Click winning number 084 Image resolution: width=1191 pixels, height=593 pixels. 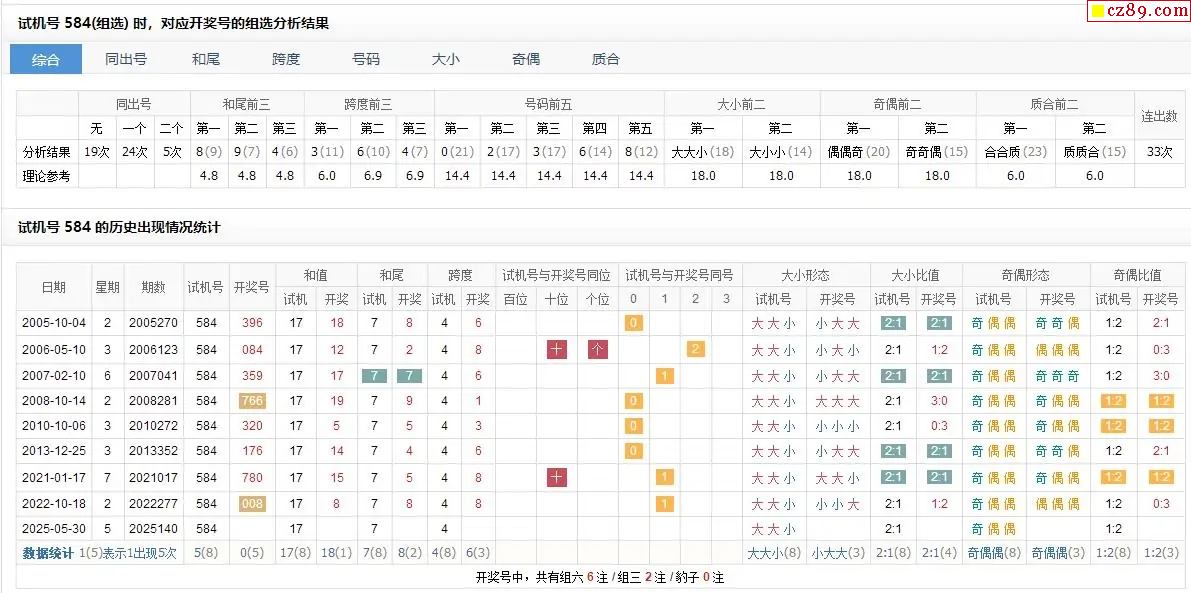click(x=252, y=350)
